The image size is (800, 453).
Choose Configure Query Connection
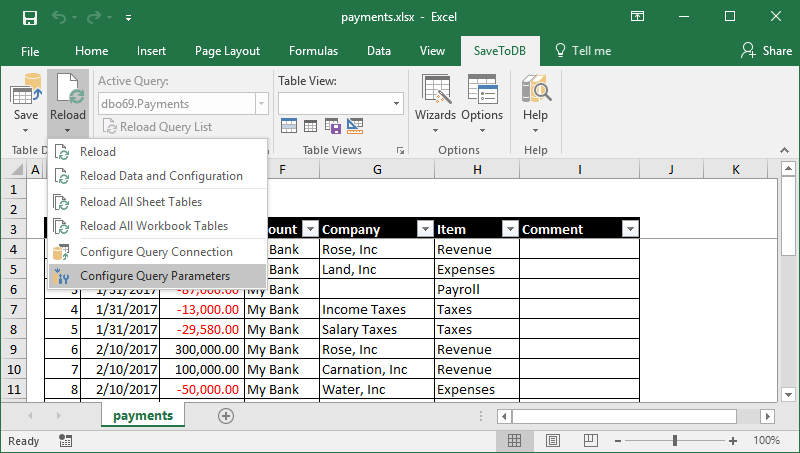[x=158, y=252]
